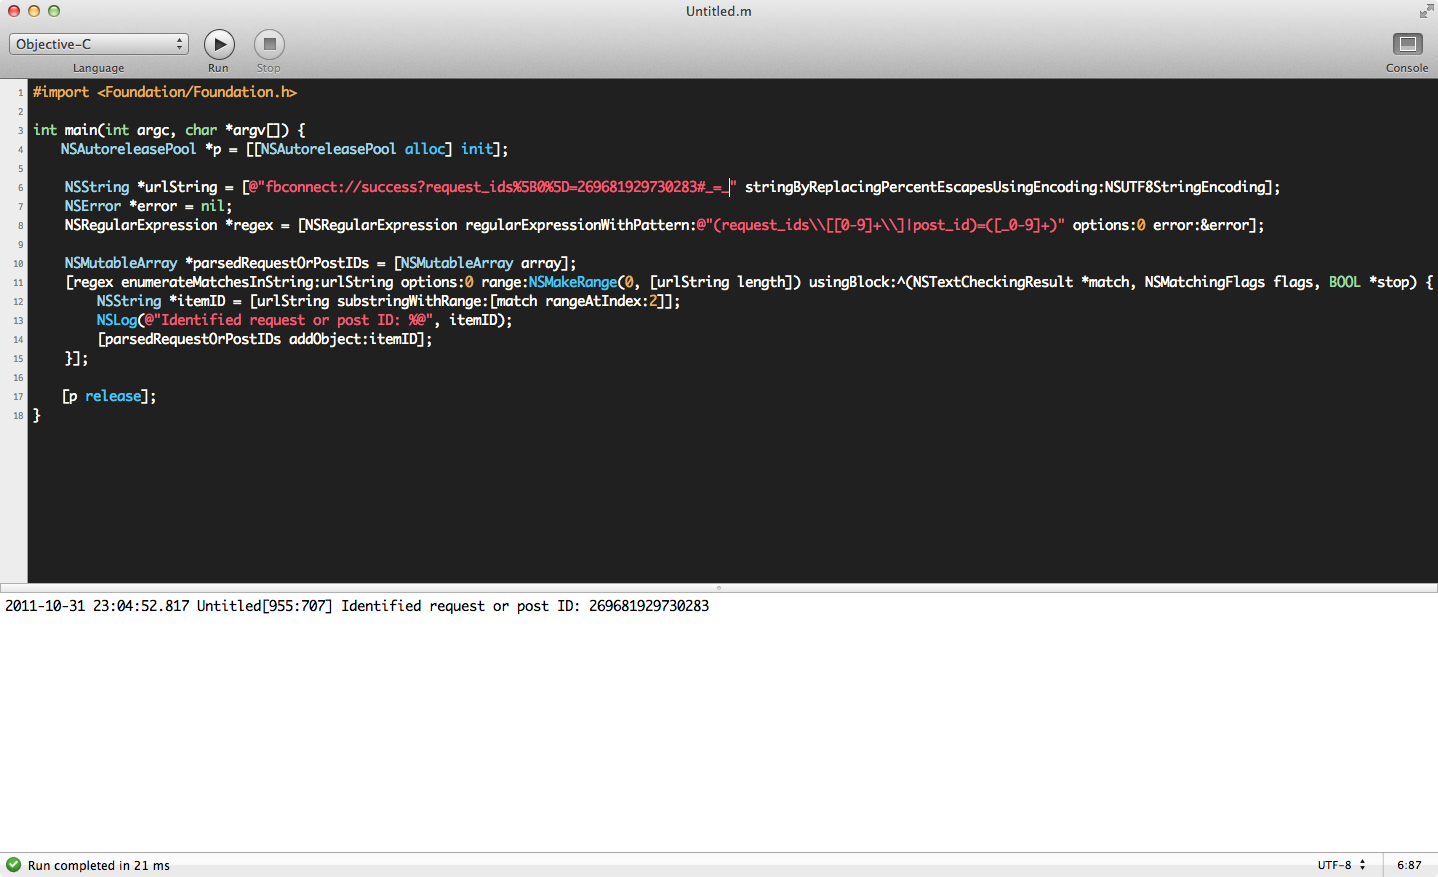Click the word release on line 17

tap(113, 396)
